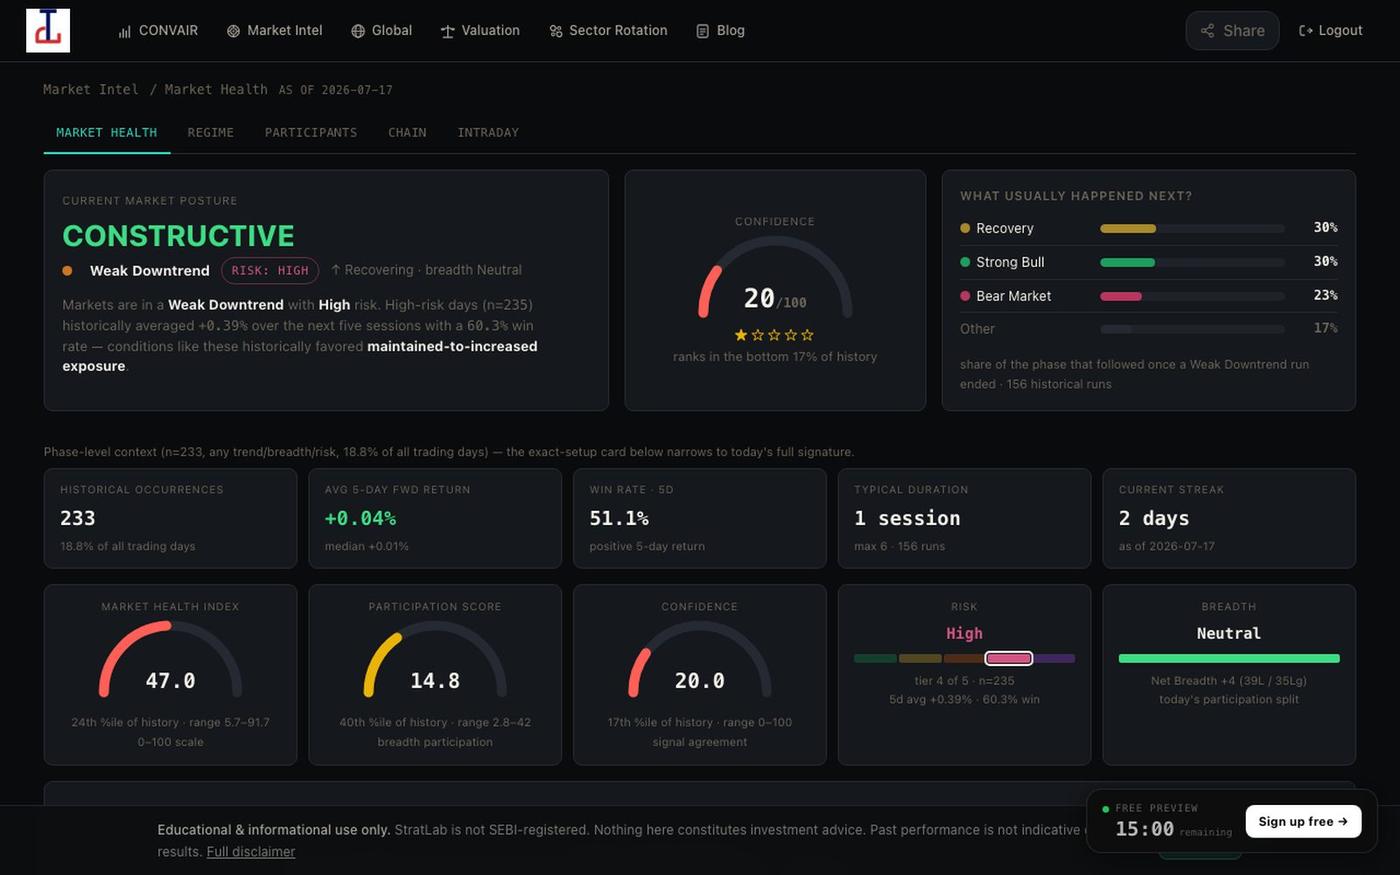Open the Full disclaimer link
The width and height of the screenshot is (1400, 875).
click(250, 852)
